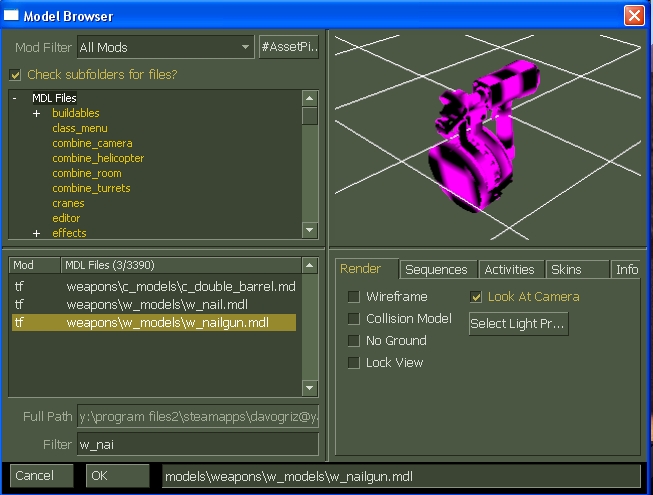Screen dimensions: 653x495
Task: Click the Full Path field
Action: point(198,416)
